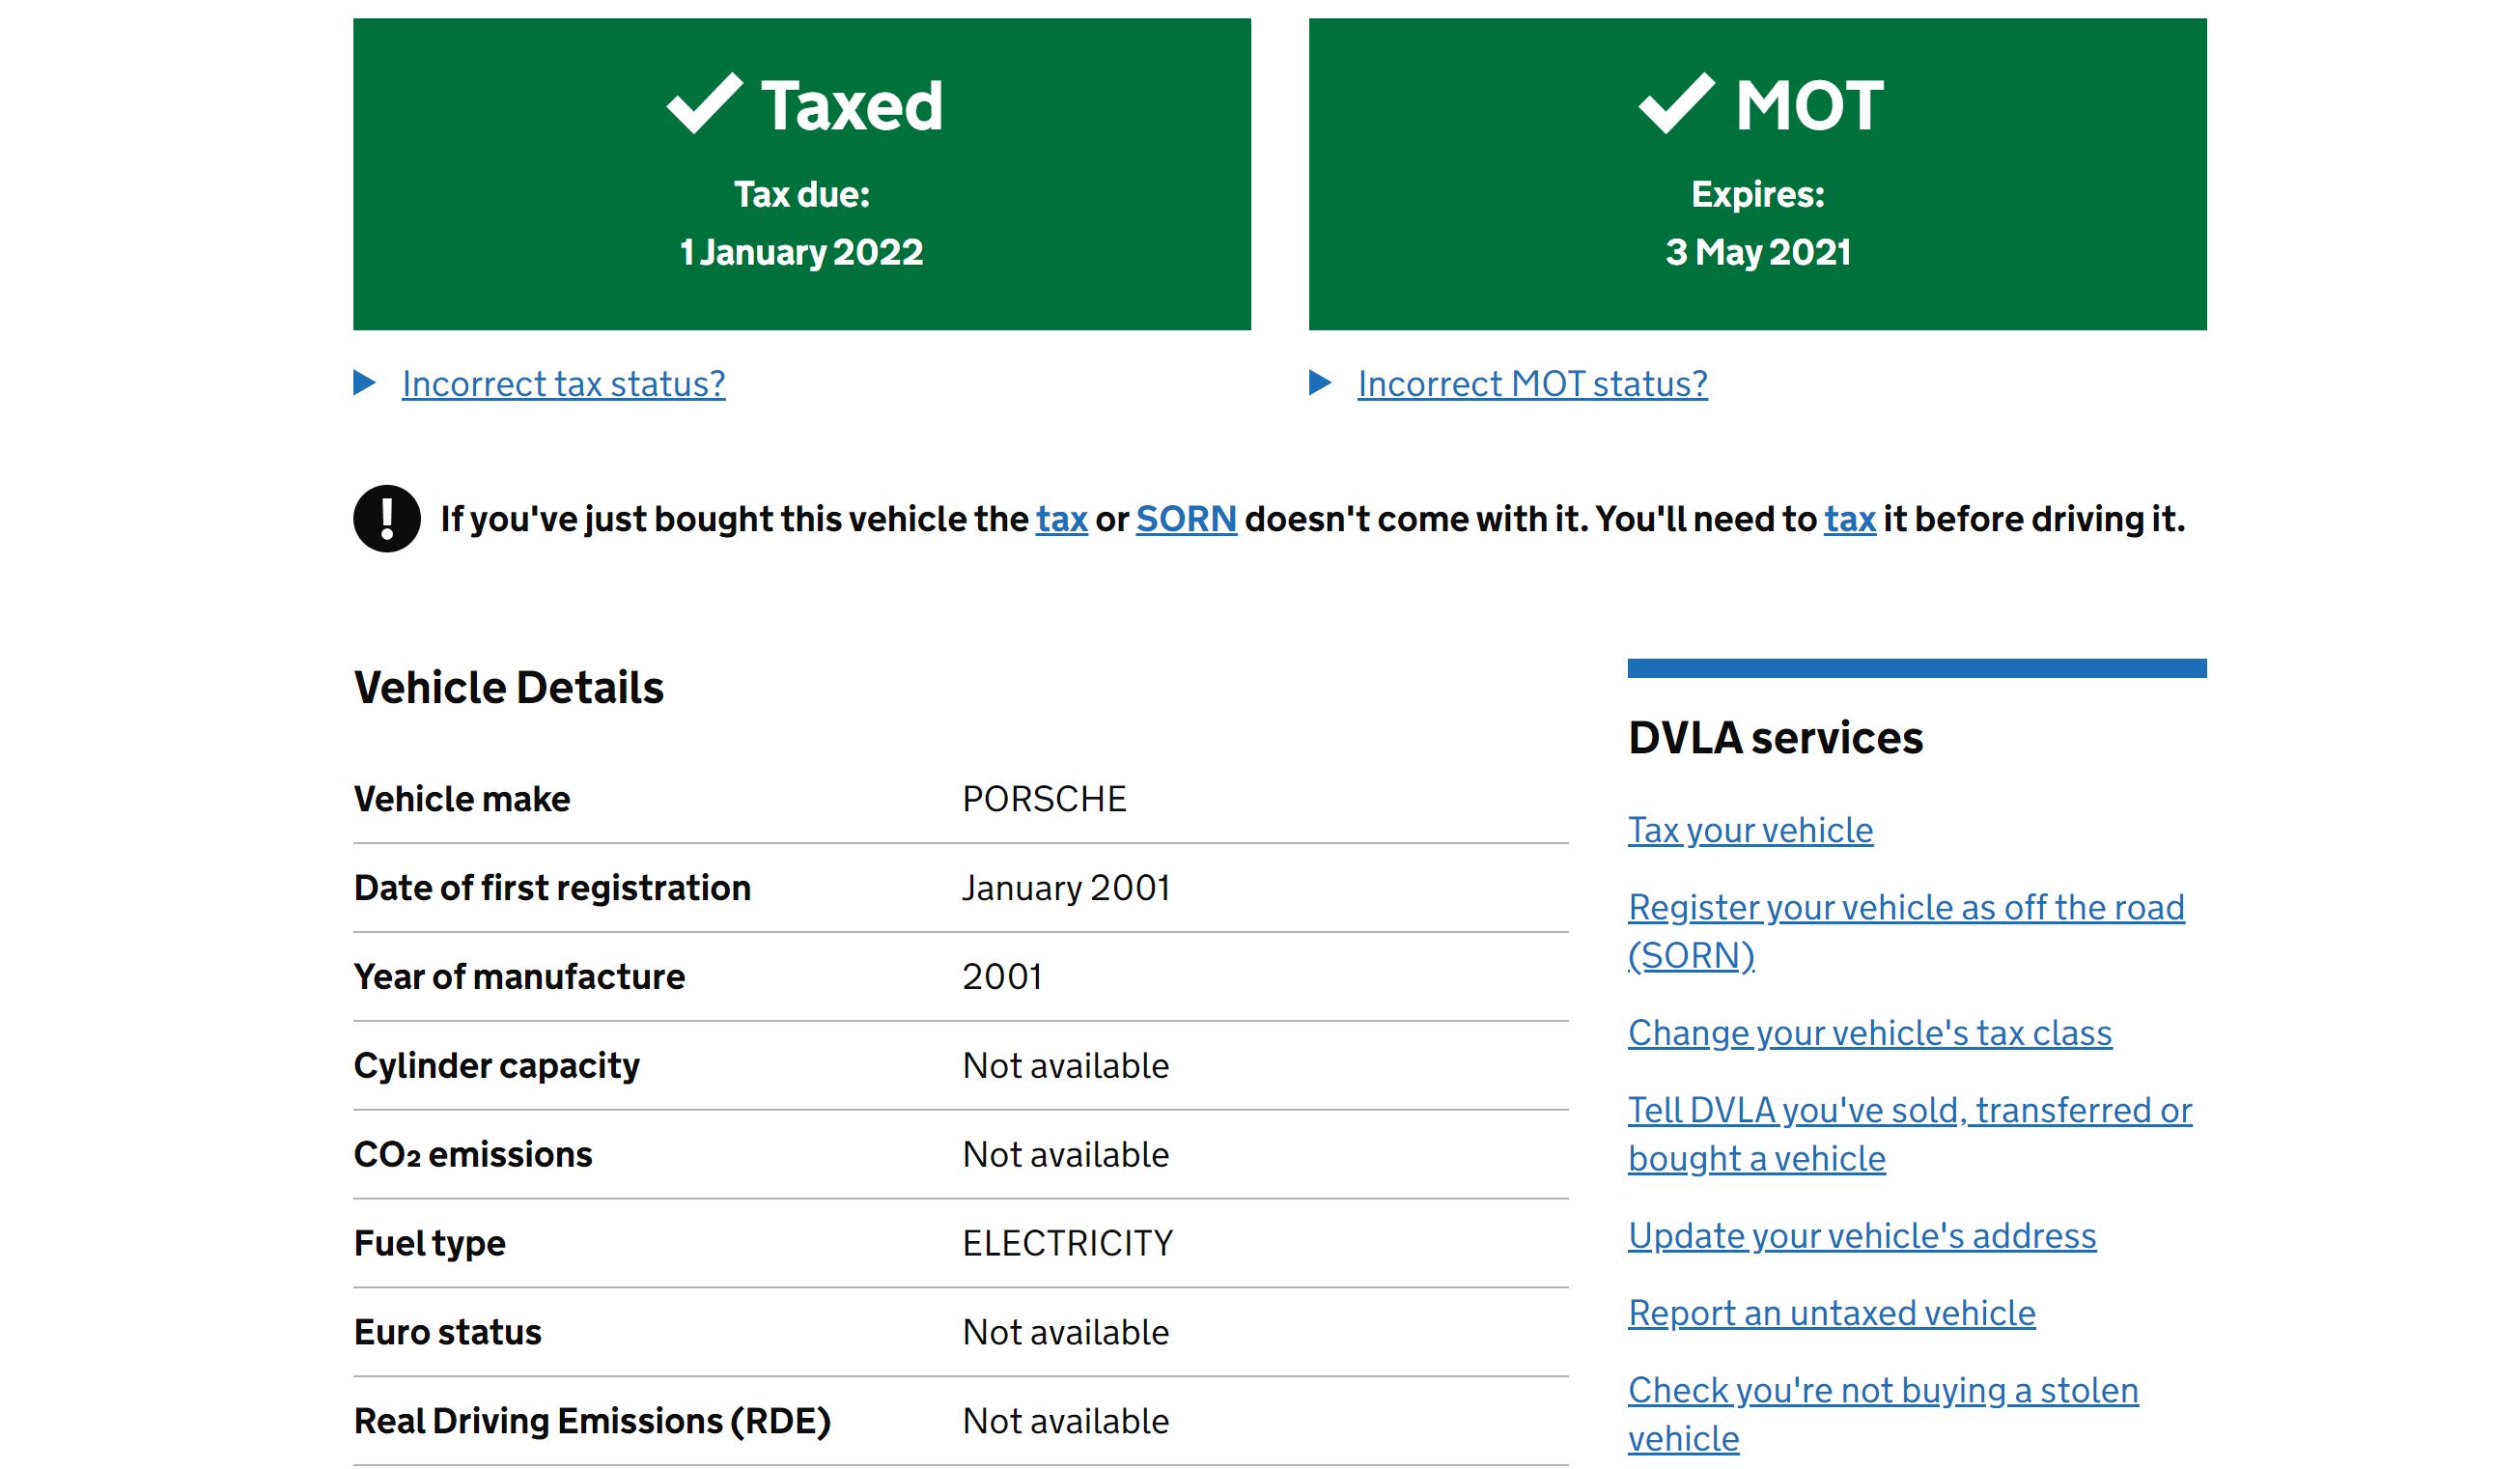Open 'Register your vehicle as off the road (SORN)'
Viewport: 2520px width, 1469px height.
[x=1905, y=908]
